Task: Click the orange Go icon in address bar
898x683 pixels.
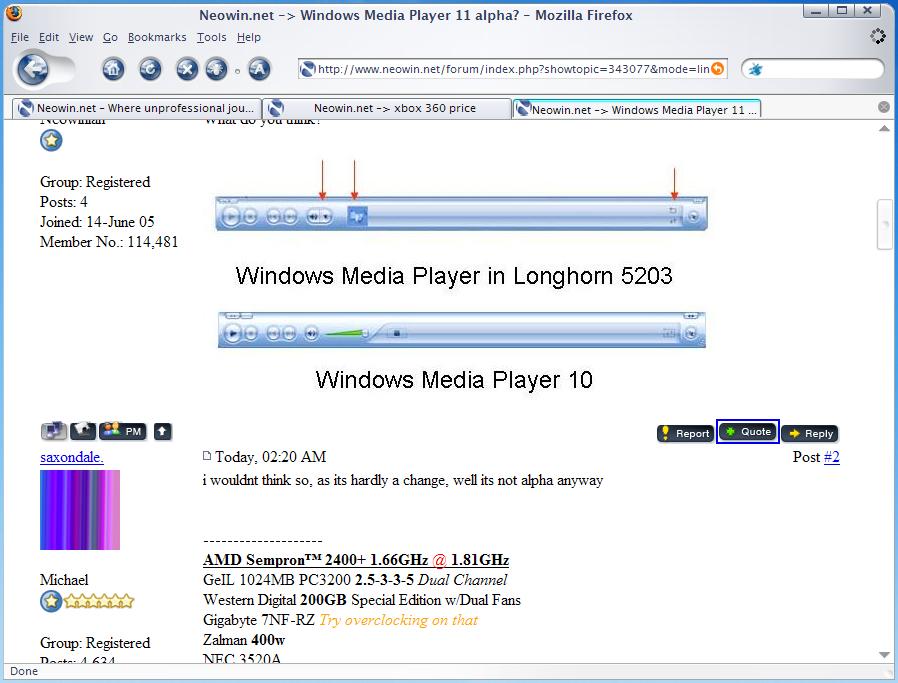Action: 717,69
